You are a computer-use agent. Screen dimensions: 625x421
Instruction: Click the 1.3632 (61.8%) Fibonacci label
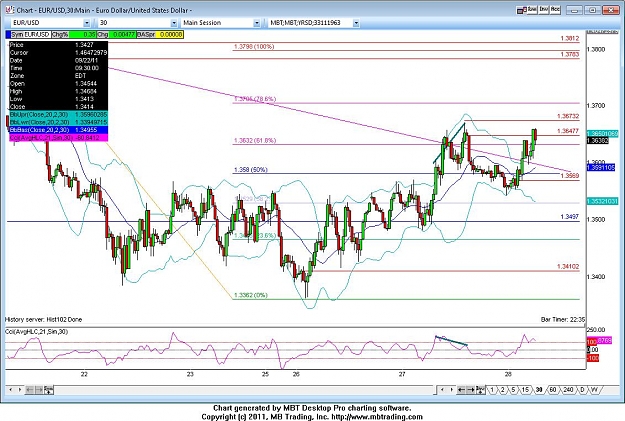[x=255, y=141]
